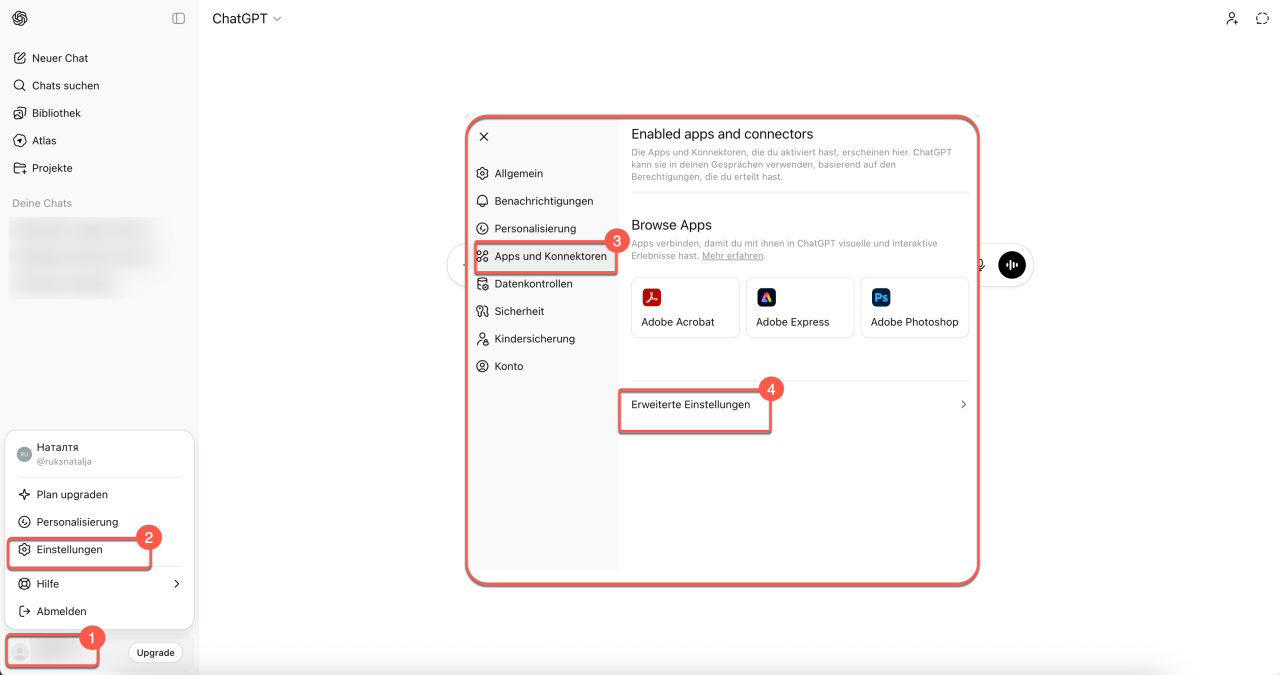The image size is (1280, 675).
Task: Click the Allgemein gear icon
Action: click(x=483, y=174)
